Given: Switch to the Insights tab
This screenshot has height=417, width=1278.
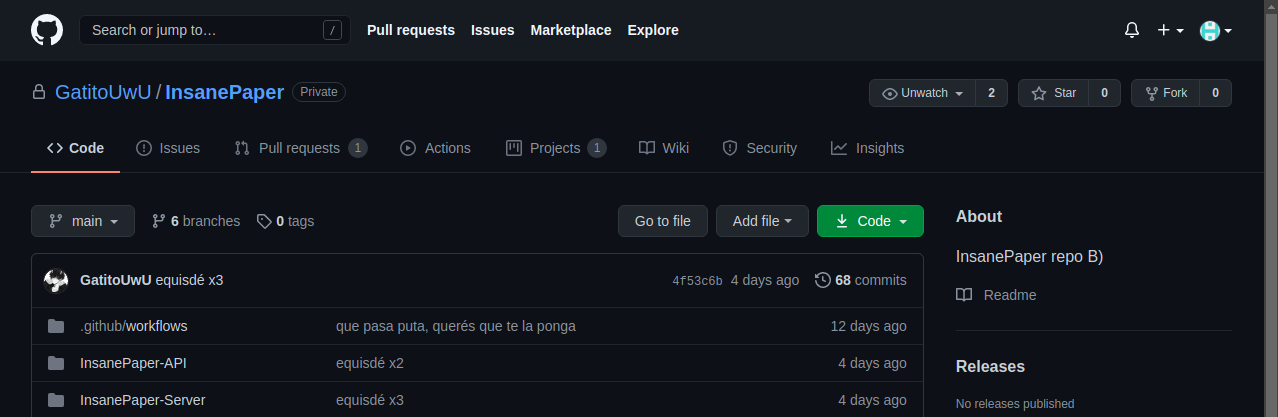Looking at the screenshot, I should 867,148.
